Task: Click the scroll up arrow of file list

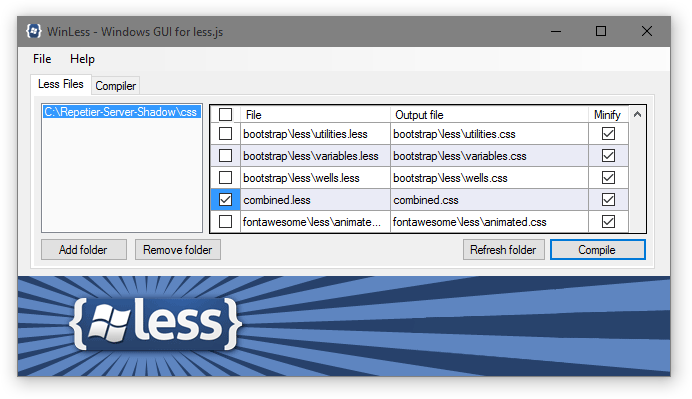Action: point(637,115)
